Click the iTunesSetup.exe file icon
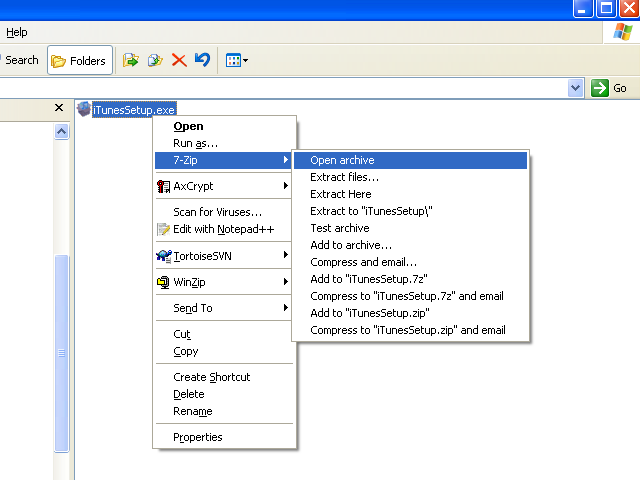This screenshot has height=480, width=640. pyautogui.click(x=83, y=109)
